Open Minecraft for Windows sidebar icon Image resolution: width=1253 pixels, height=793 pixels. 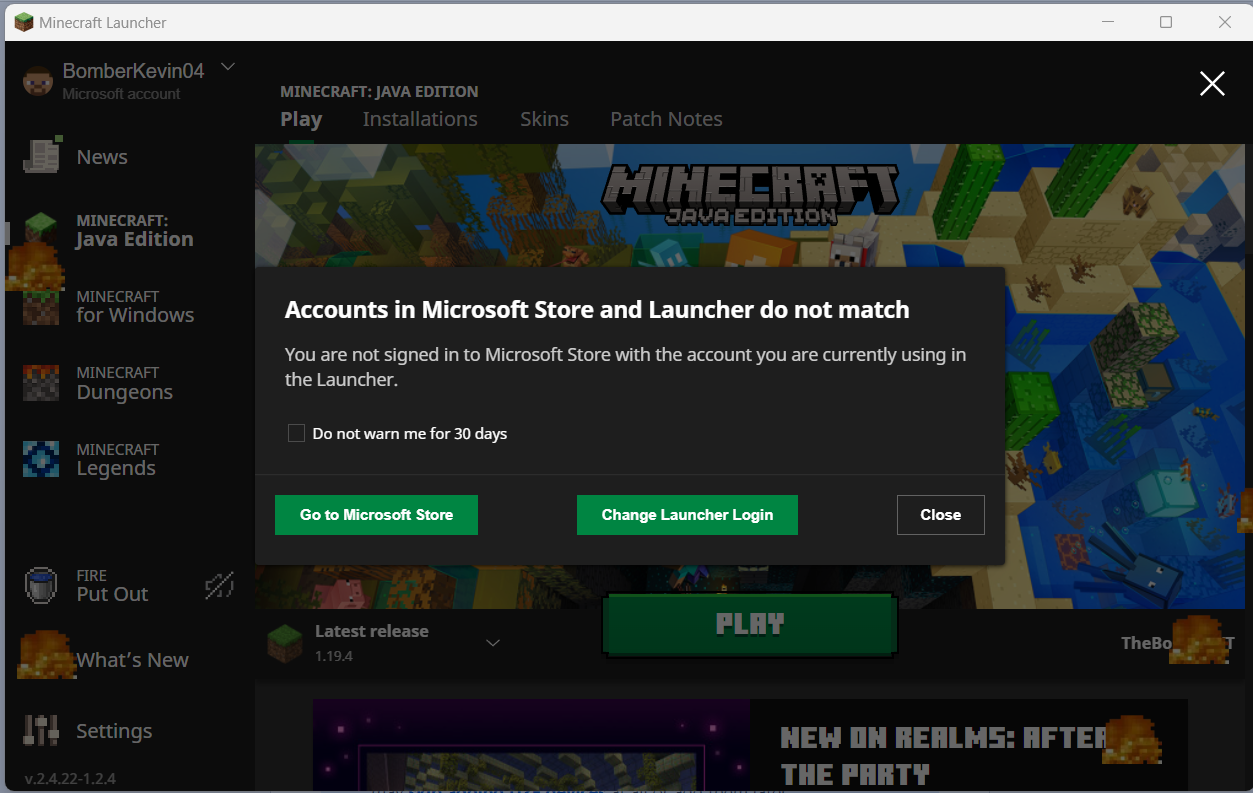(42, 306)
